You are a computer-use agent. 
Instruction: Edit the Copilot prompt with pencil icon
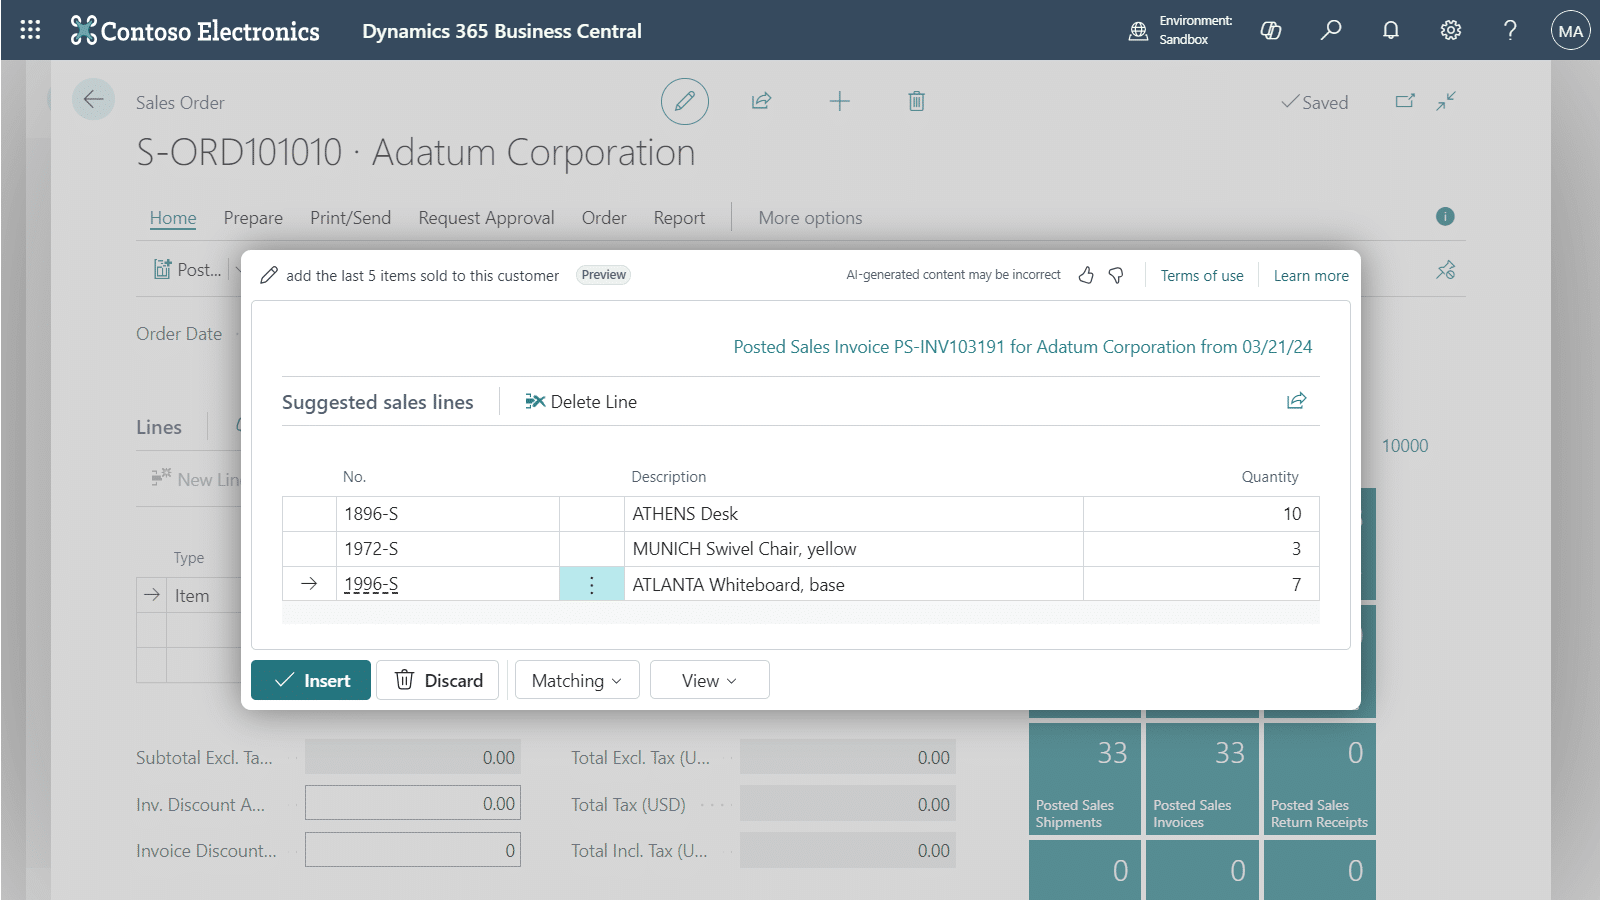[x=269, y=275]
